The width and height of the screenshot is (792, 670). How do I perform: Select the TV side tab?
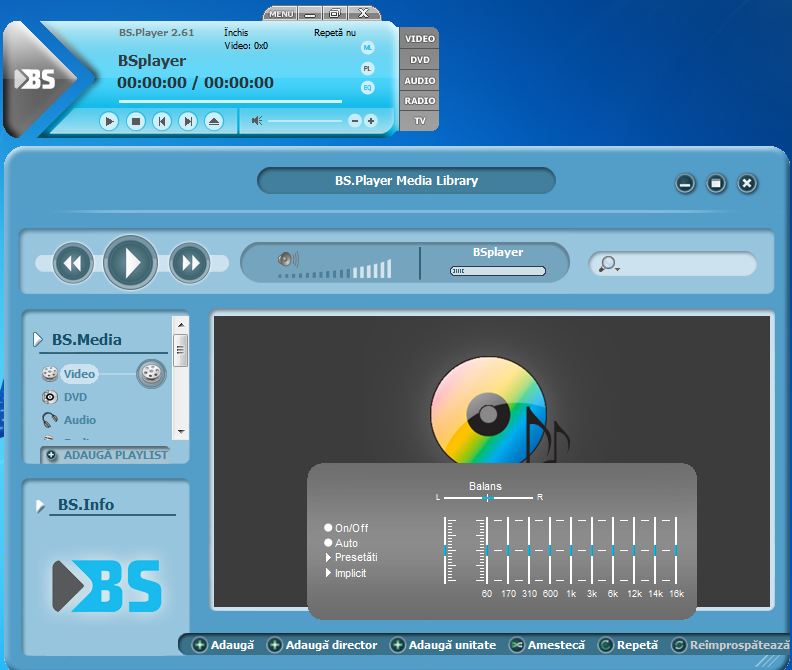(x=419, y=121)
